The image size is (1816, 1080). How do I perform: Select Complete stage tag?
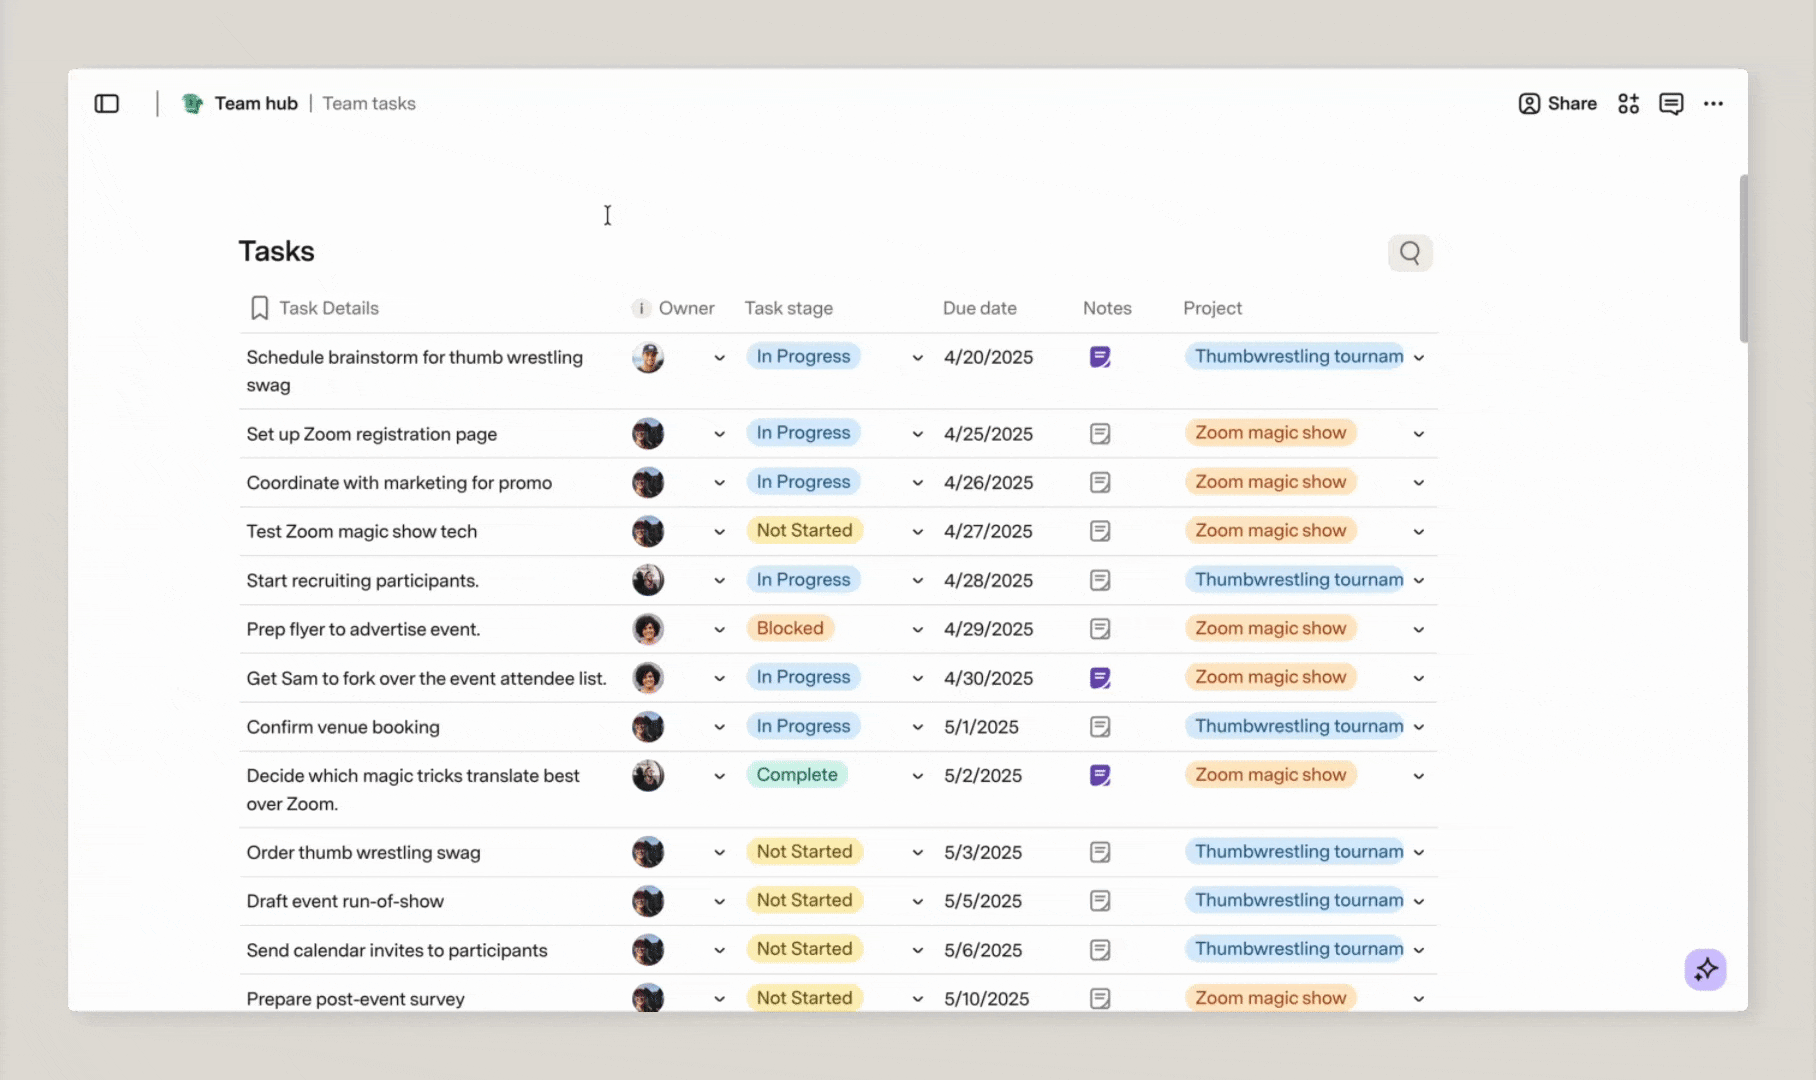(x=797, y=775)
